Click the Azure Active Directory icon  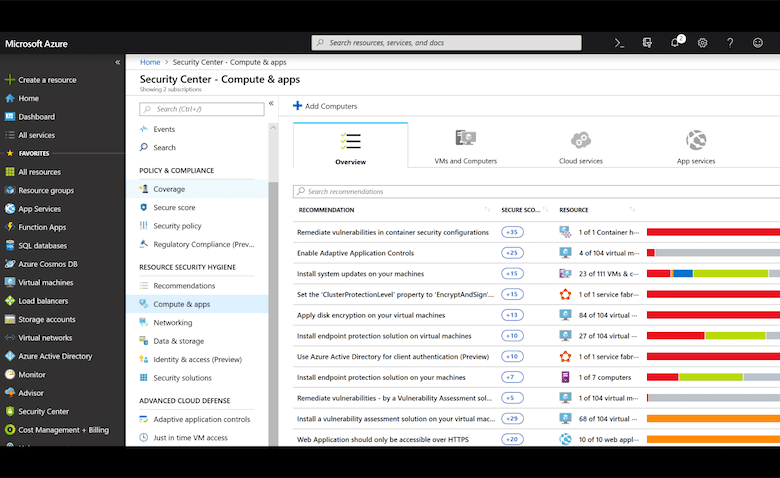click(9, 356)
